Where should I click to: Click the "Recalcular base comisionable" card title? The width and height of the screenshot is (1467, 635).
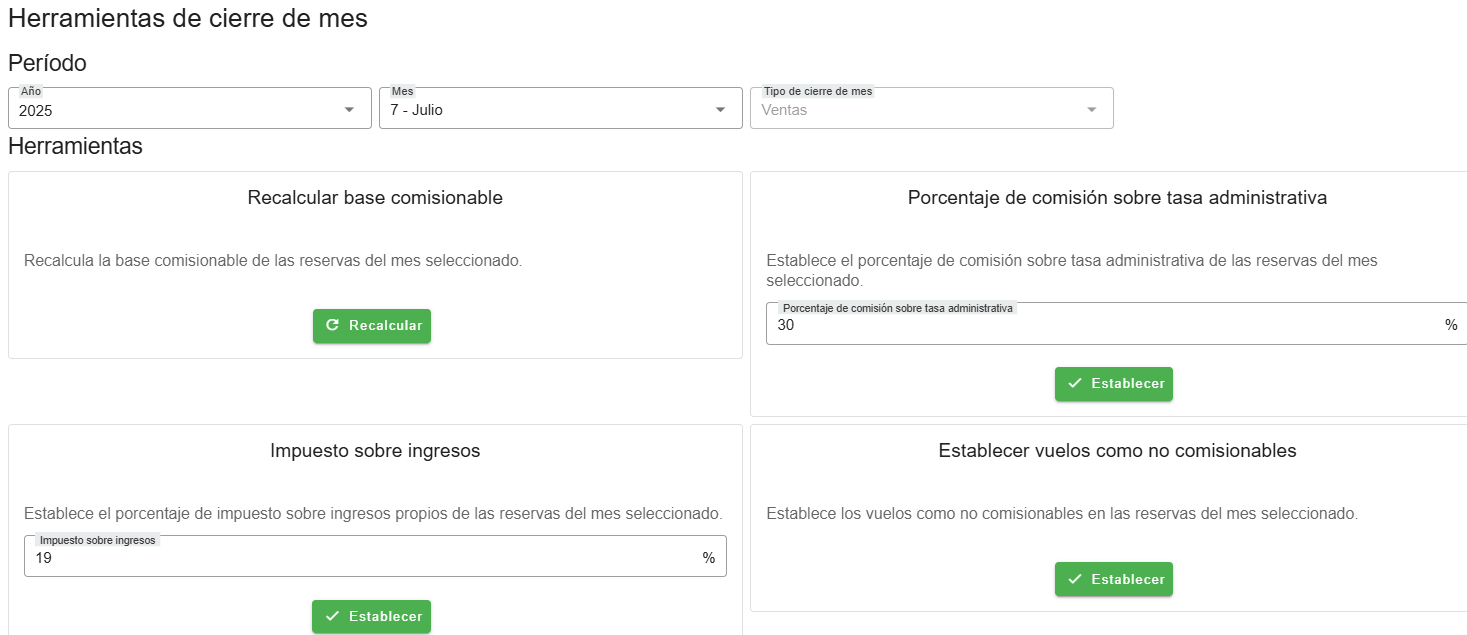(x=375, y=198)
